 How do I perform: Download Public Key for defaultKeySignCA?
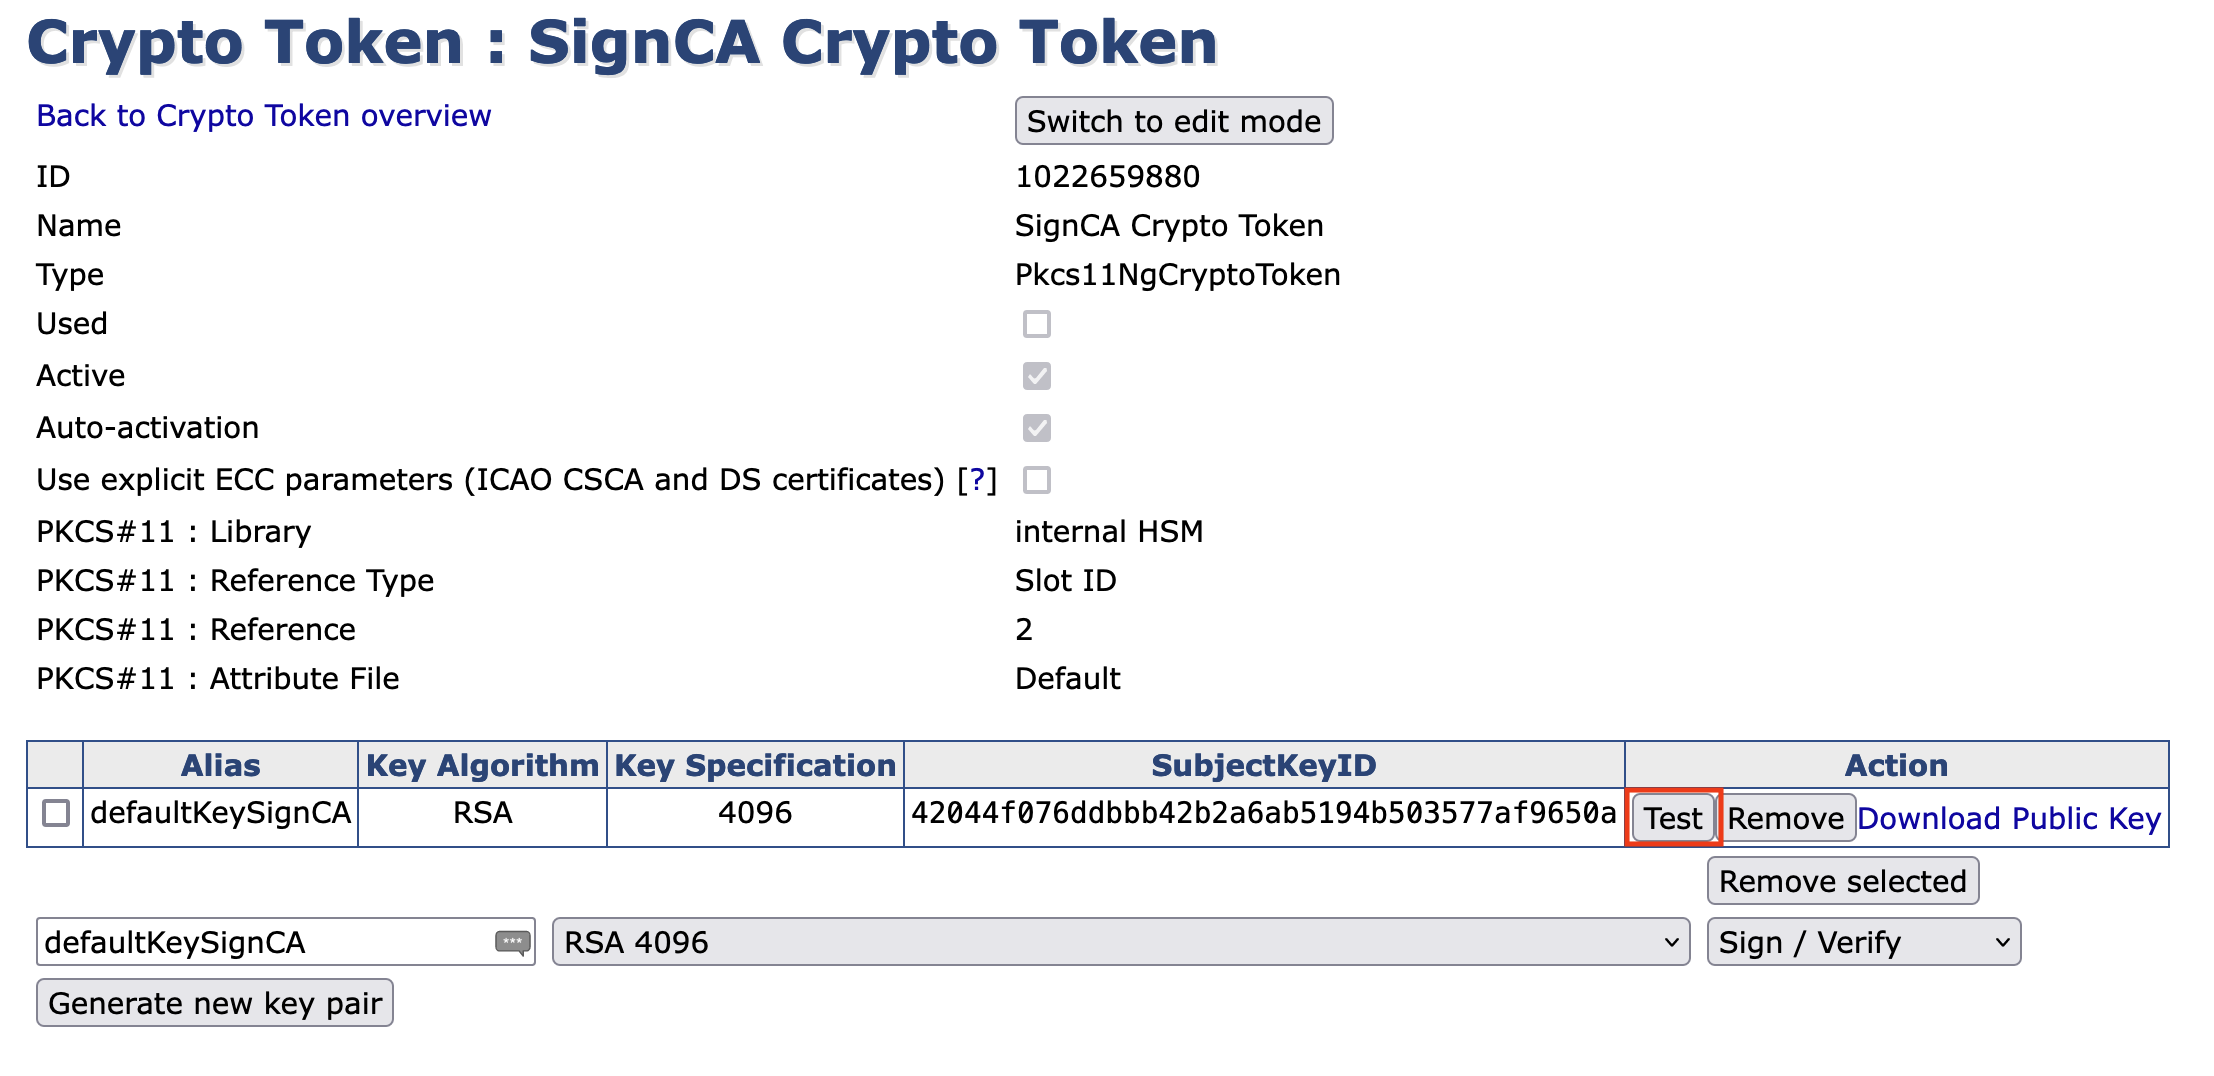coord(2010,817)
